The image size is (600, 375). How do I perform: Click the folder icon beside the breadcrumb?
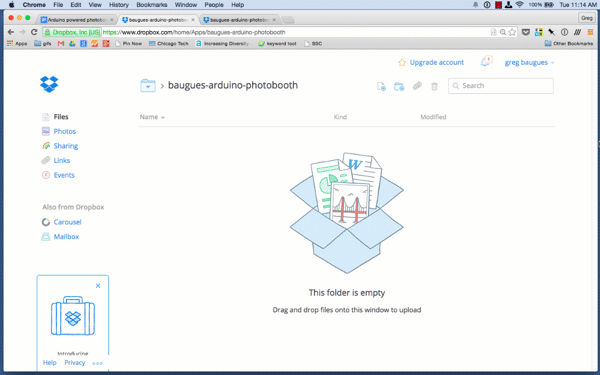(x=148, y=85)
